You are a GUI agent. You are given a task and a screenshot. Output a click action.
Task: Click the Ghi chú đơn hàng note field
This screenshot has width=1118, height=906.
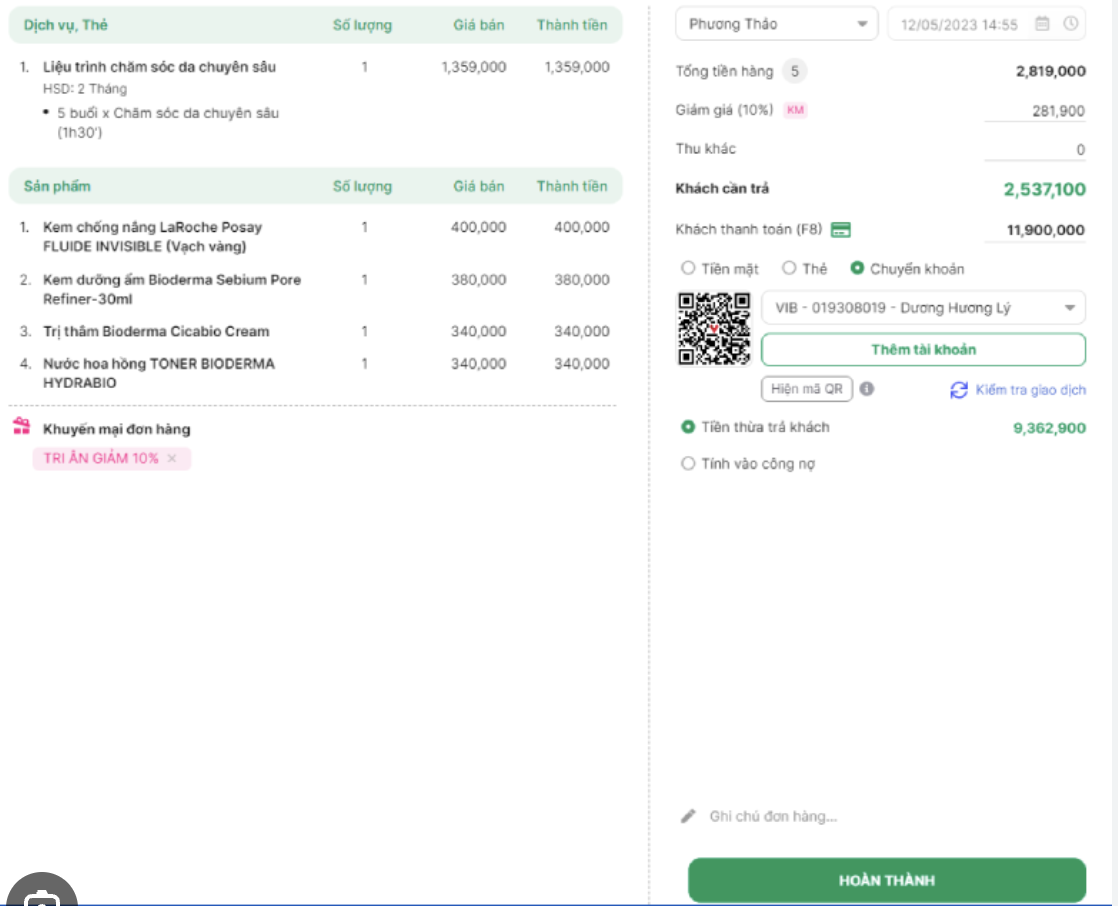(773, 816)
